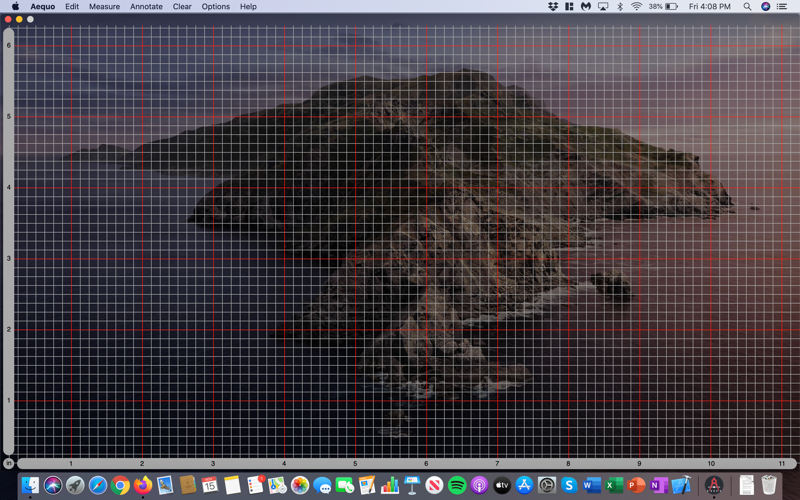Open the Measure menu

(x=104, y=6)
